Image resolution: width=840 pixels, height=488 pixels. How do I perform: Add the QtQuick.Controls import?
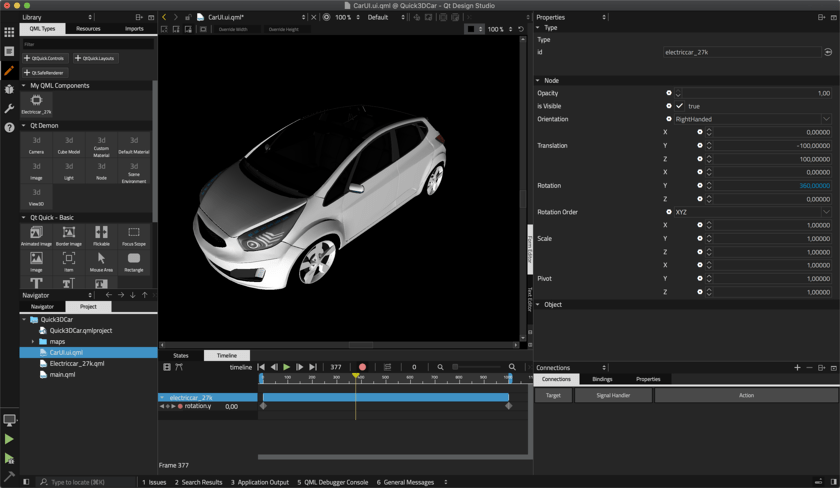[x=45, y=58]
